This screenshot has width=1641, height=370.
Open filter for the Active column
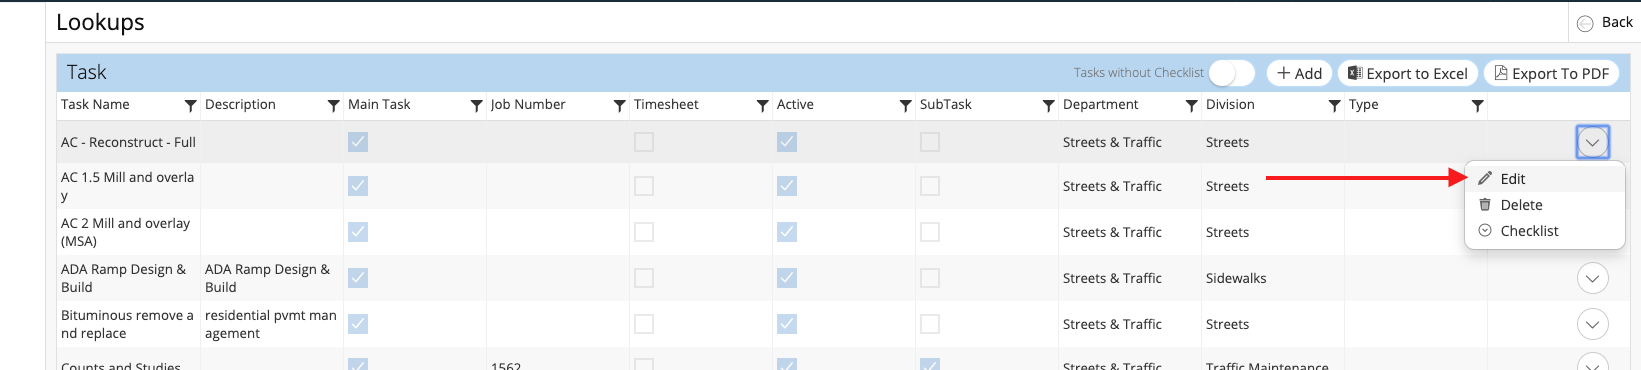pos(906,105)
